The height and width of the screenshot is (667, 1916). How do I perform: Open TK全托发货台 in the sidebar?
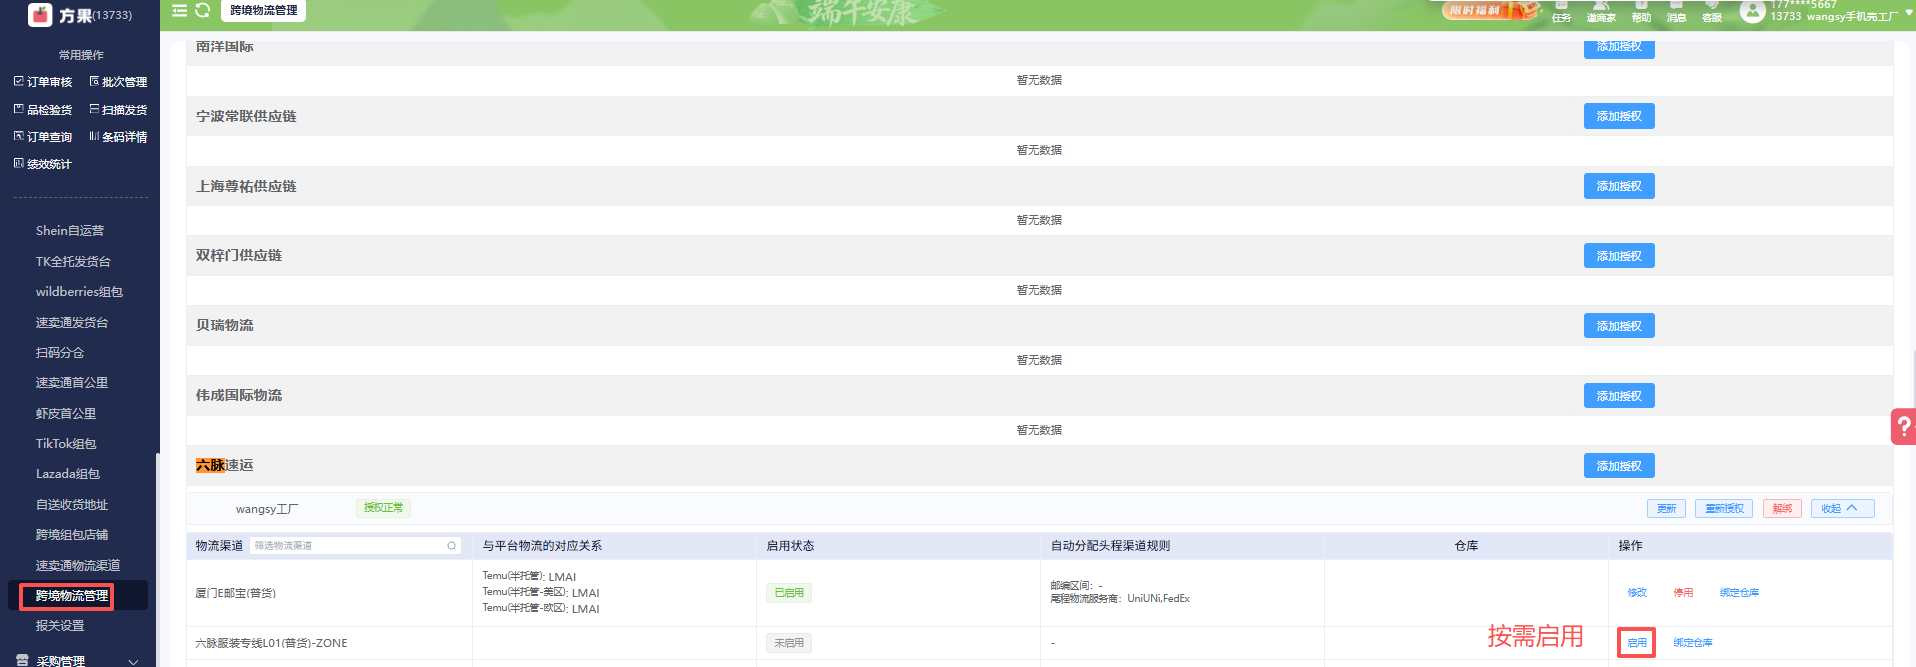73,262
